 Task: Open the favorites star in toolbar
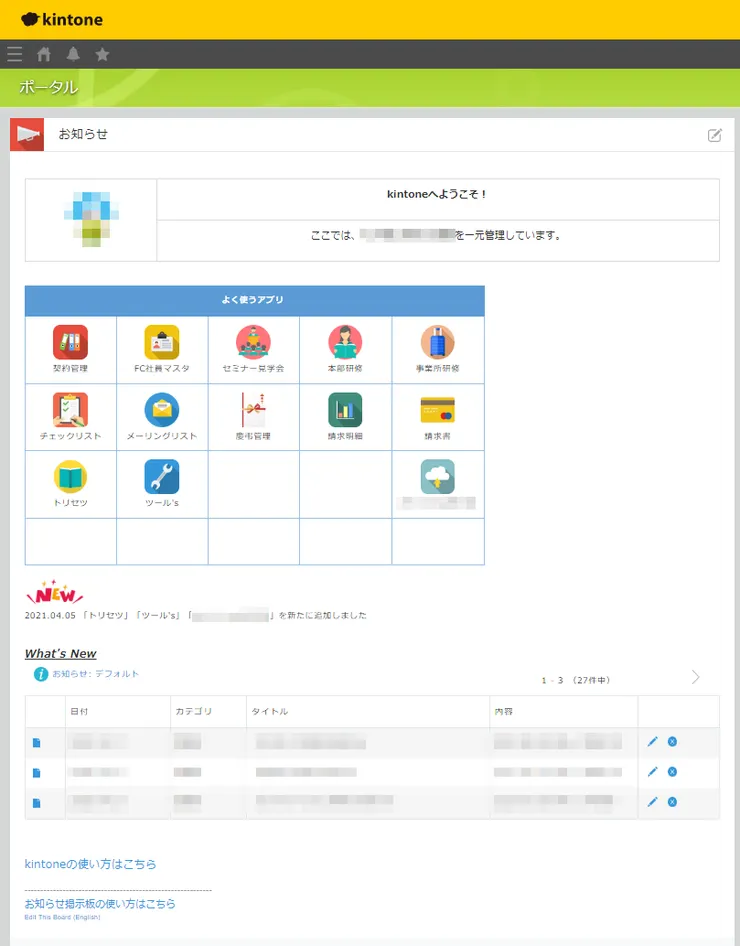click(102, 54)
